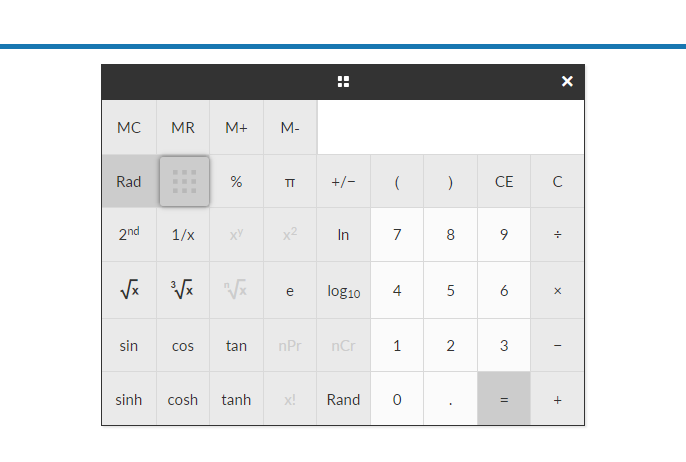Add to memory with M+

pyautogui.click(x=236, y=127)
